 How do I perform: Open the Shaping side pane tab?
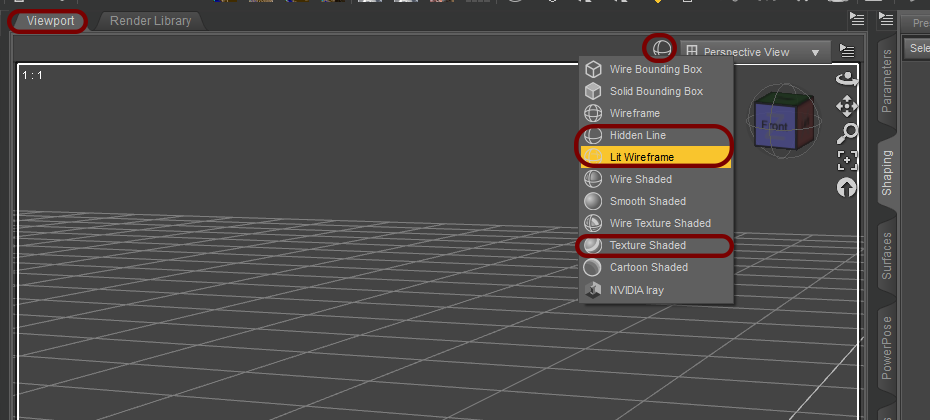[x=887, y=173]
